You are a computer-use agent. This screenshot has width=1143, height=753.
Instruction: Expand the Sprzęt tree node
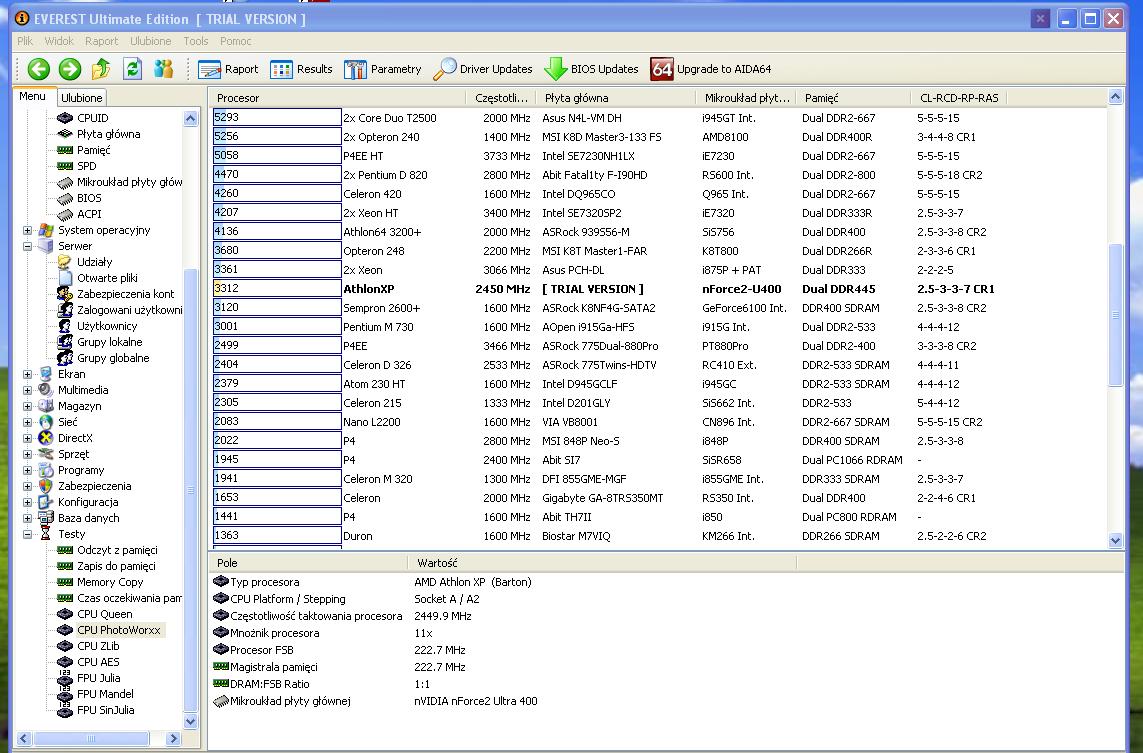28,454
